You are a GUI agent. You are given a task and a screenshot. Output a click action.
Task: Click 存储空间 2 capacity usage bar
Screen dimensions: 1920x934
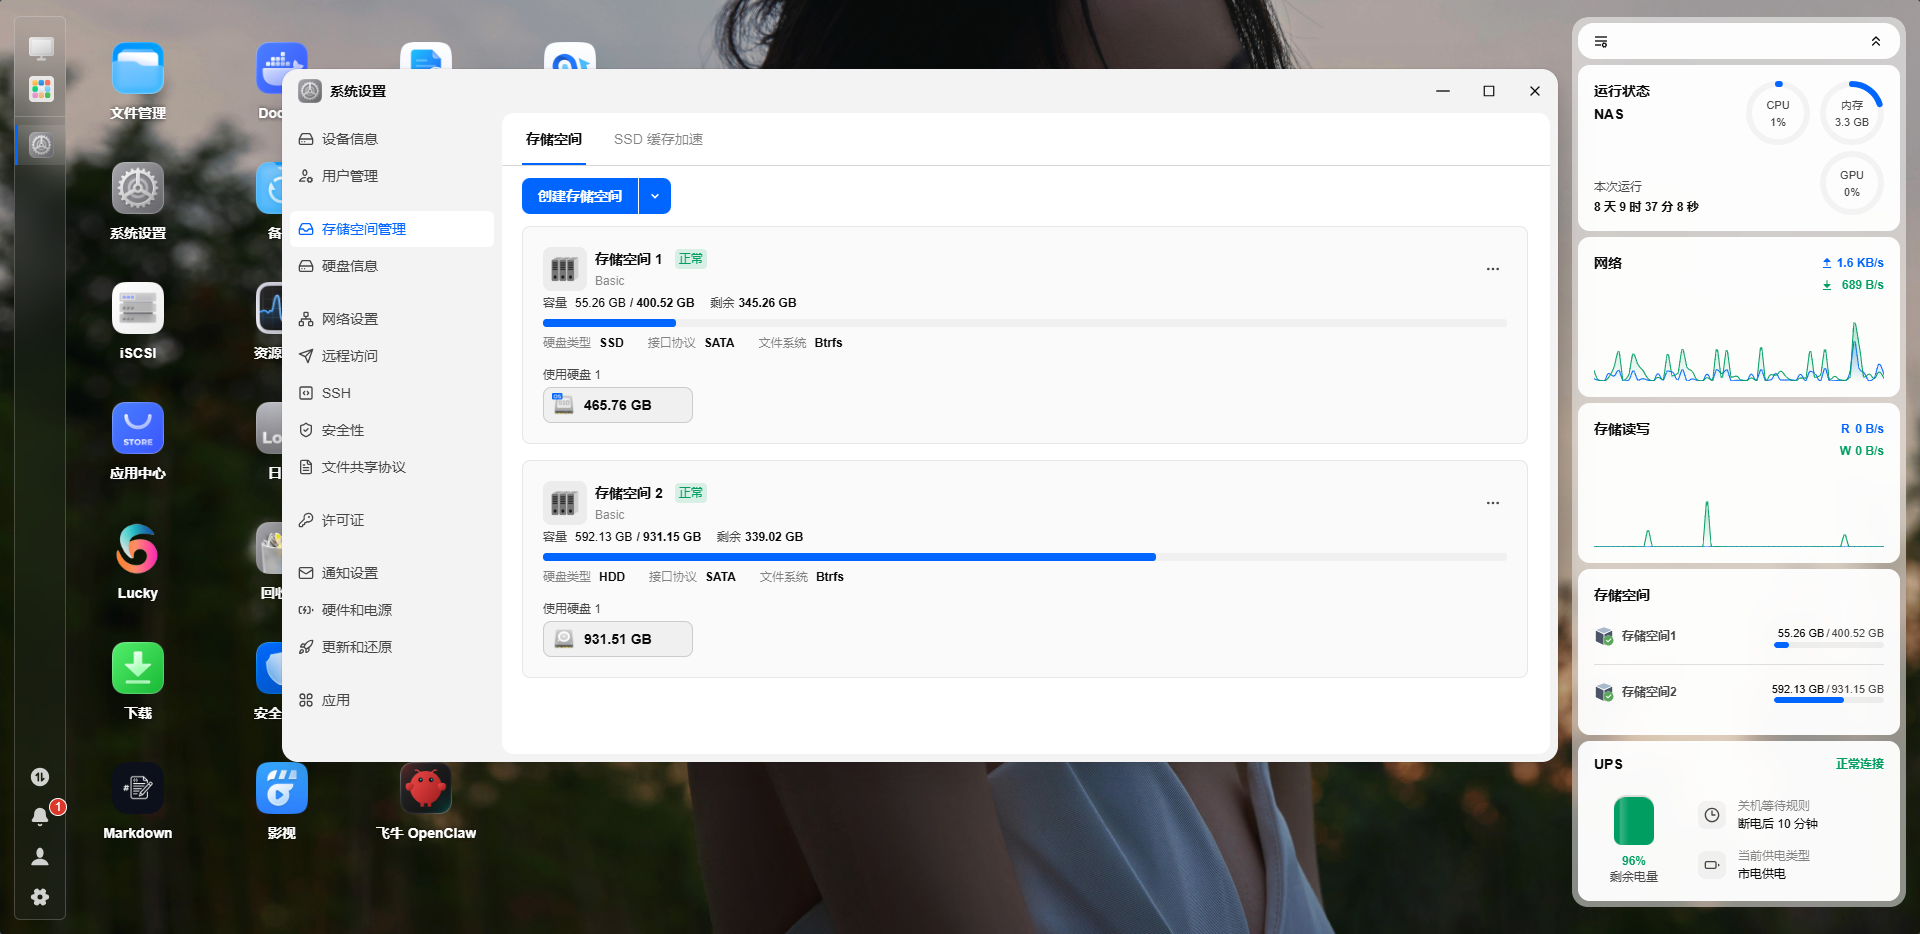tap(1025, 557)
